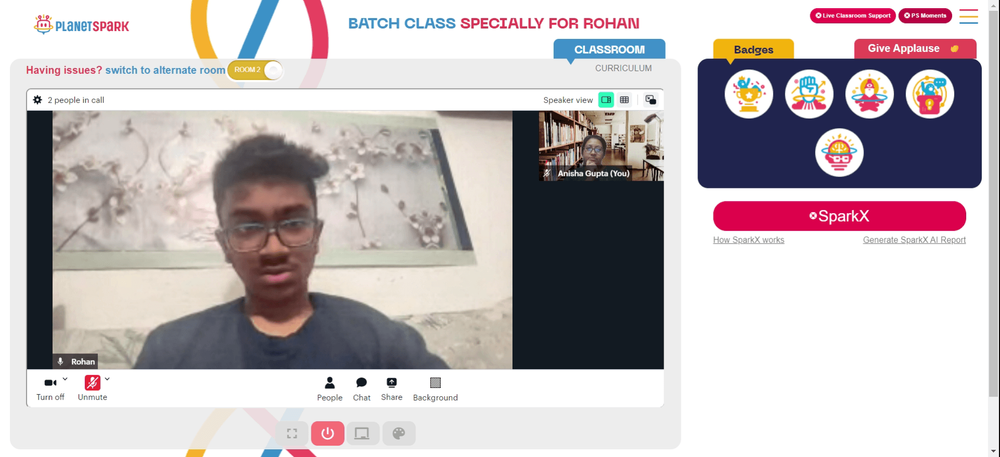Toggle the ROOM 2 switch
The width and height of the screenshot is (1000, 457).
pyautogui.click(x=254, y=69)
